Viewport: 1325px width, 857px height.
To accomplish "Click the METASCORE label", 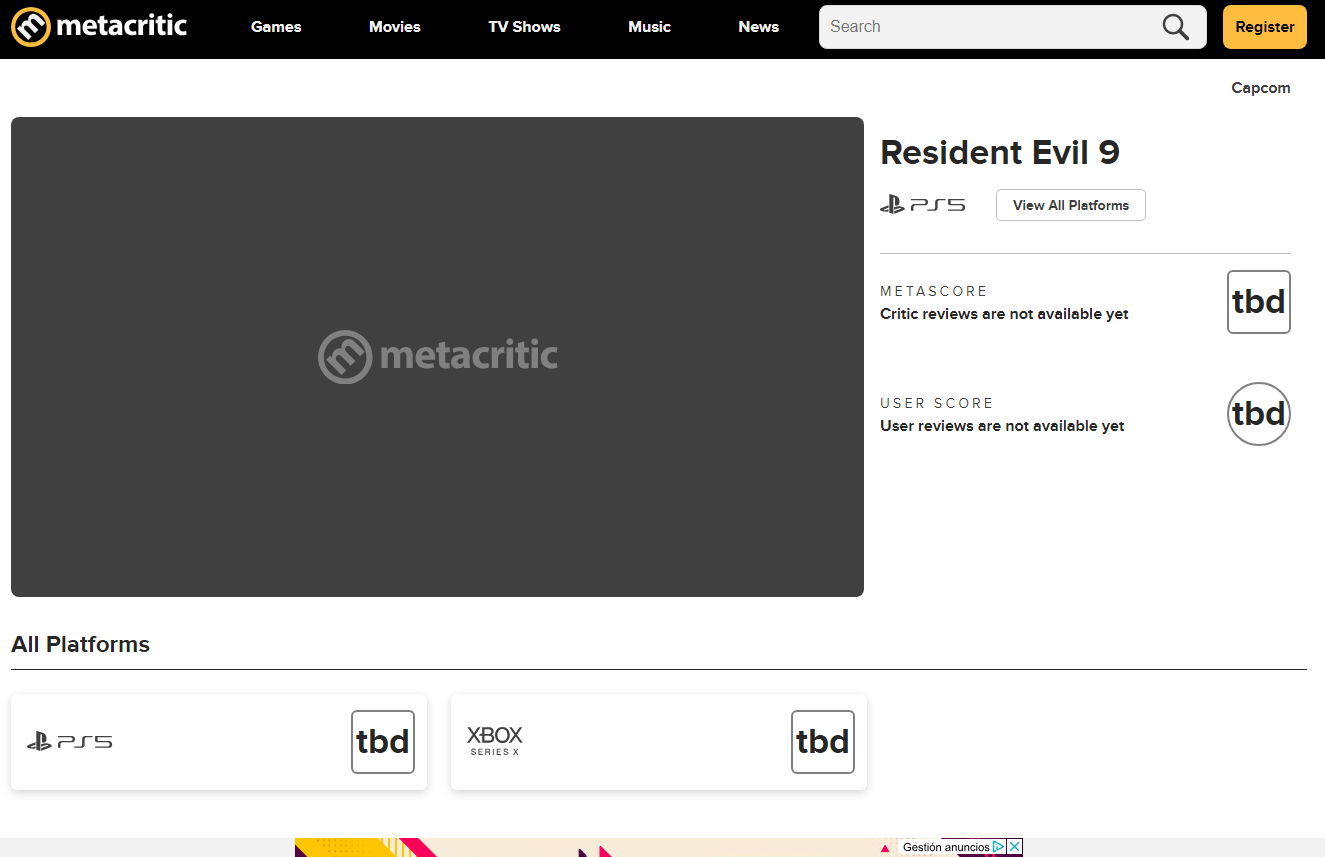I will [x=934, y=291].
